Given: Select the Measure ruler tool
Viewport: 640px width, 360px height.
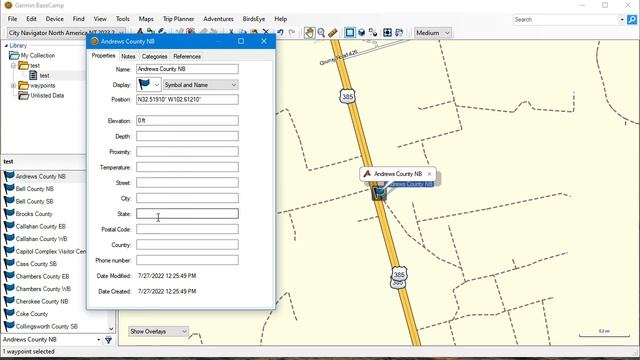Looking at the screenshot, I should point(333,33).
